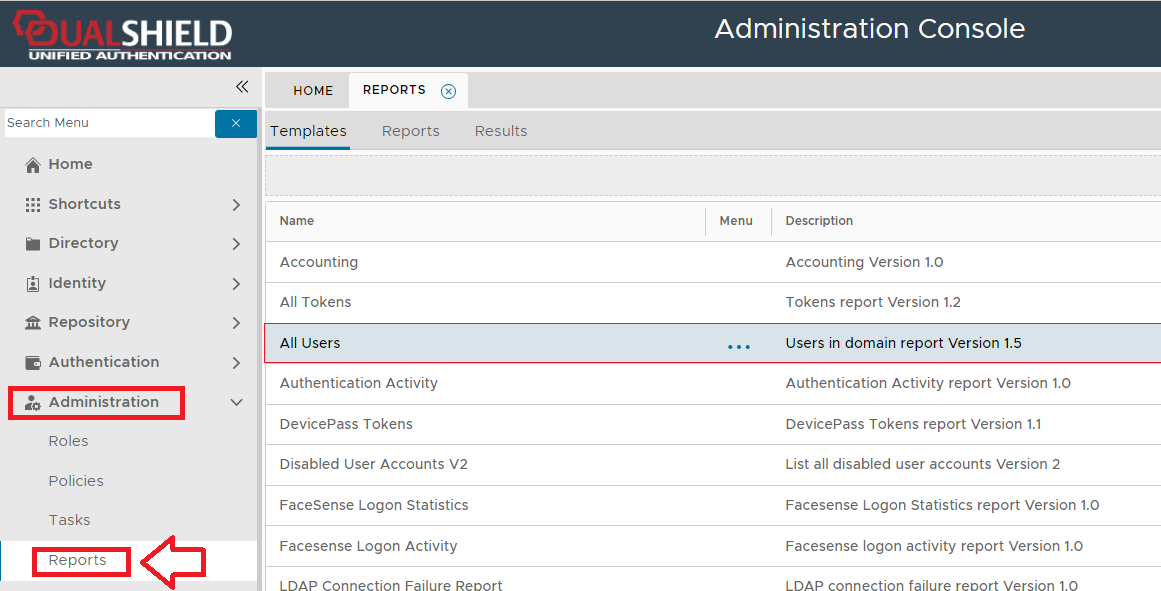Click the Authentication wallet icon
The image size is (1161, 591).
pyautogui.click(x=33, y=363)
